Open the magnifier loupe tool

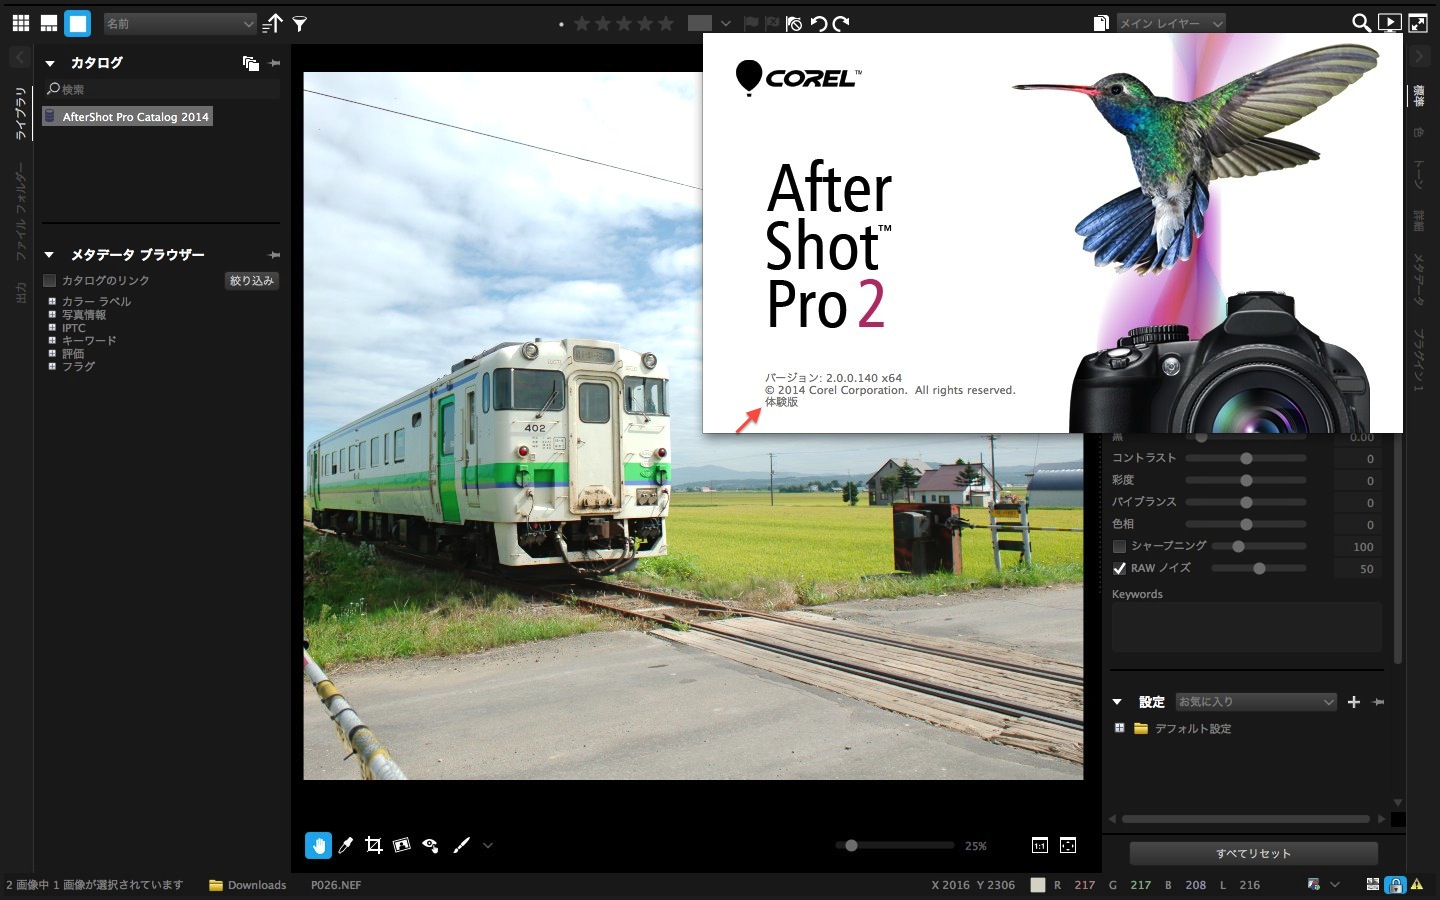point(1361,23)
